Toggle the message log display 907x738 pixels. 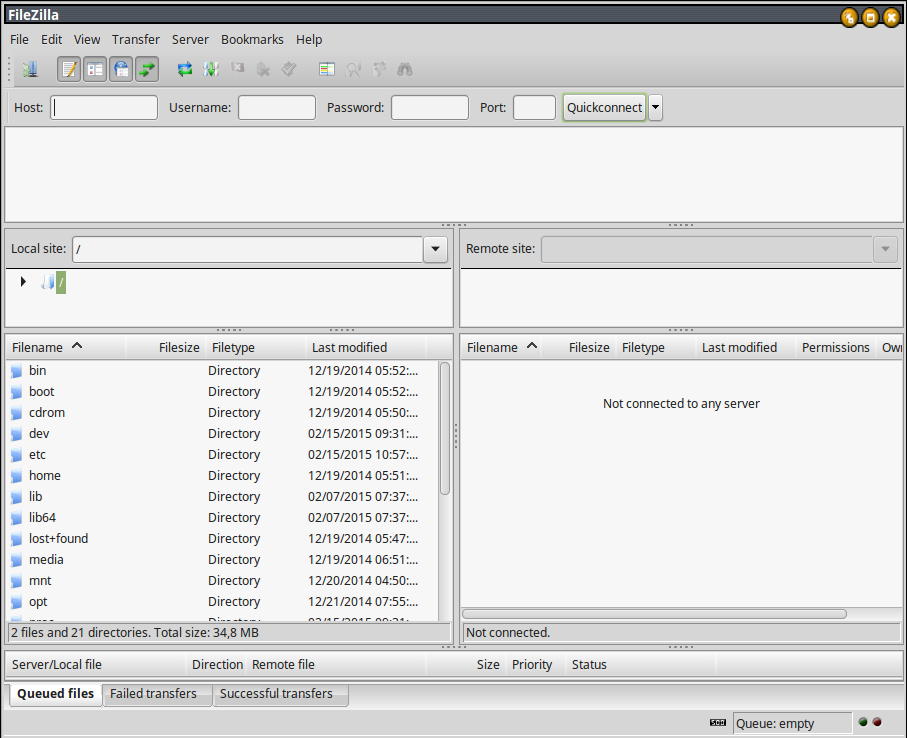69,69
